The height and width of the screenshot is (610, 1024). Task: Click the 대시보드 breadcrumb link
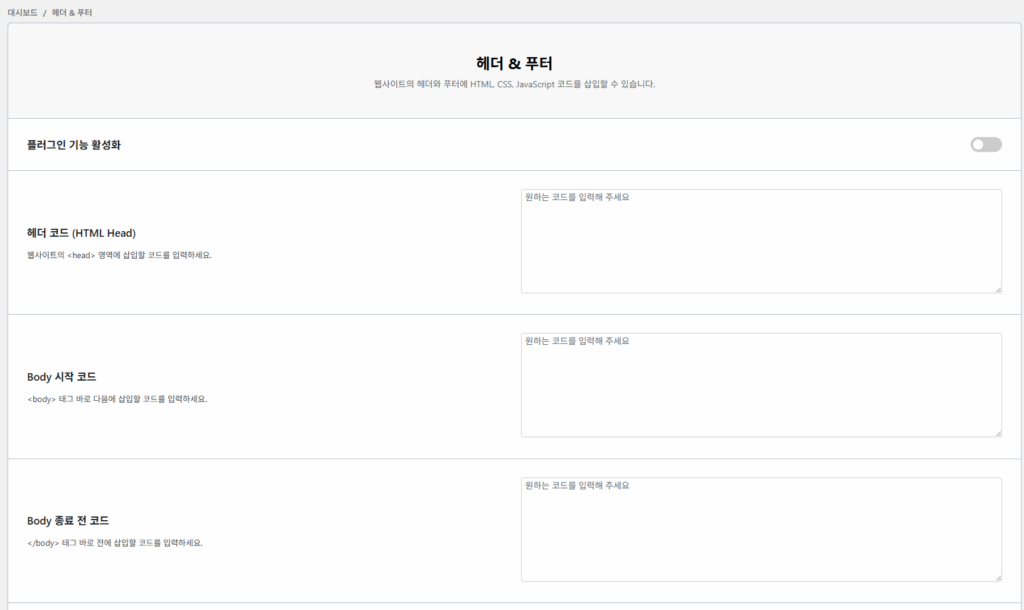tap(22, 12)
